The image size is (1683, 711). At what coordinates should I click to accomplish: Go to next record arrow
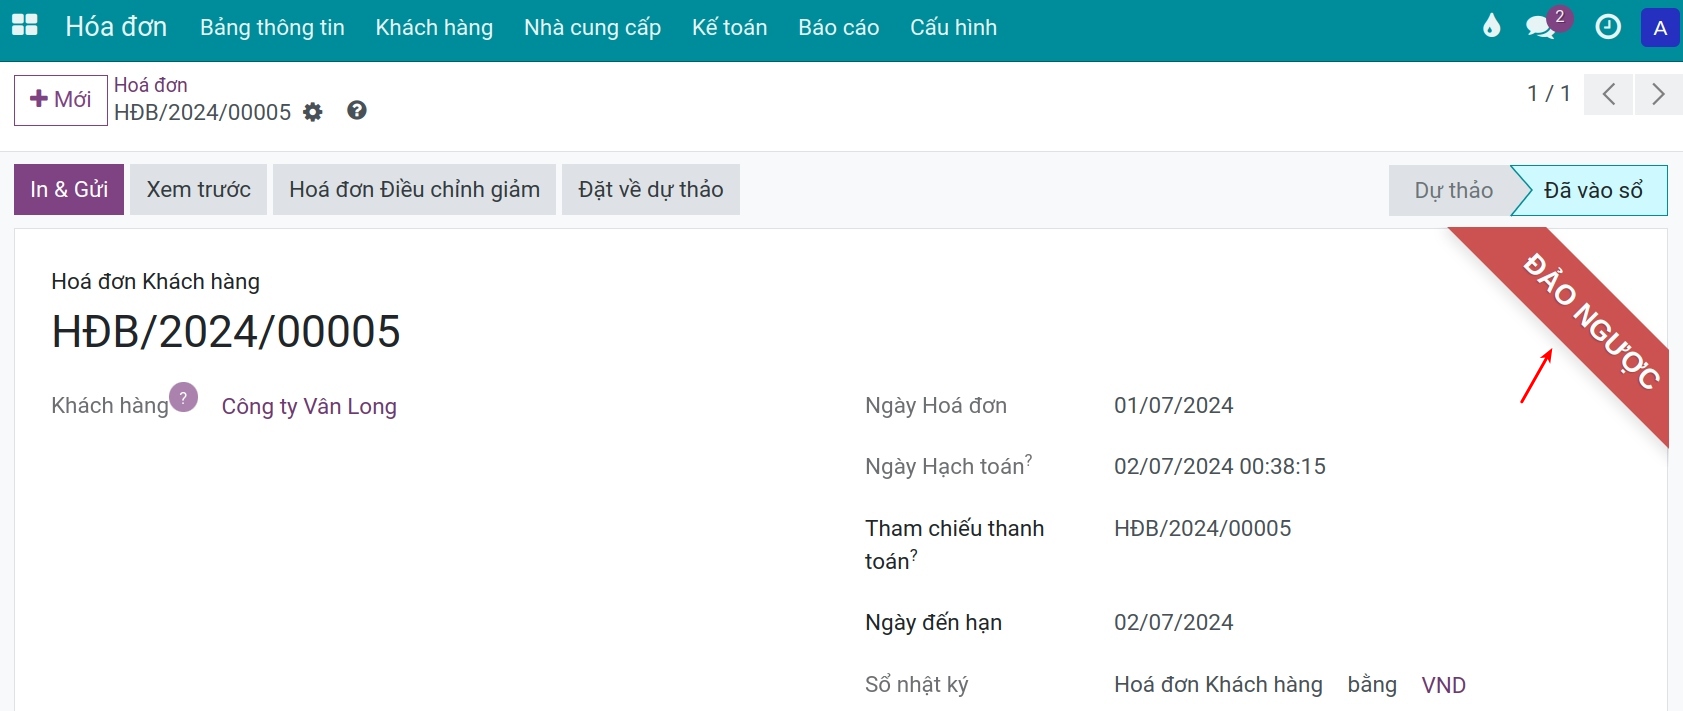tap(1658, 94)
